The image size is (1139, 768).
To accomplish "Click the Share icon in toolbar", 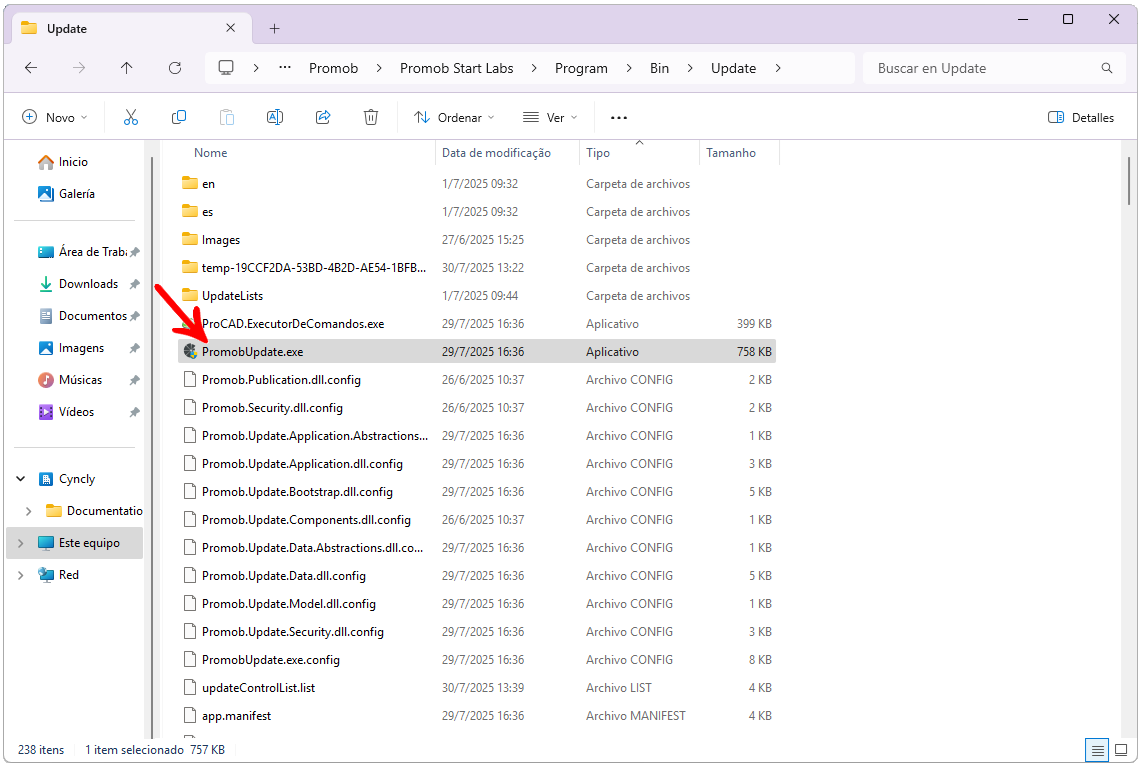I will pos(323,117).
